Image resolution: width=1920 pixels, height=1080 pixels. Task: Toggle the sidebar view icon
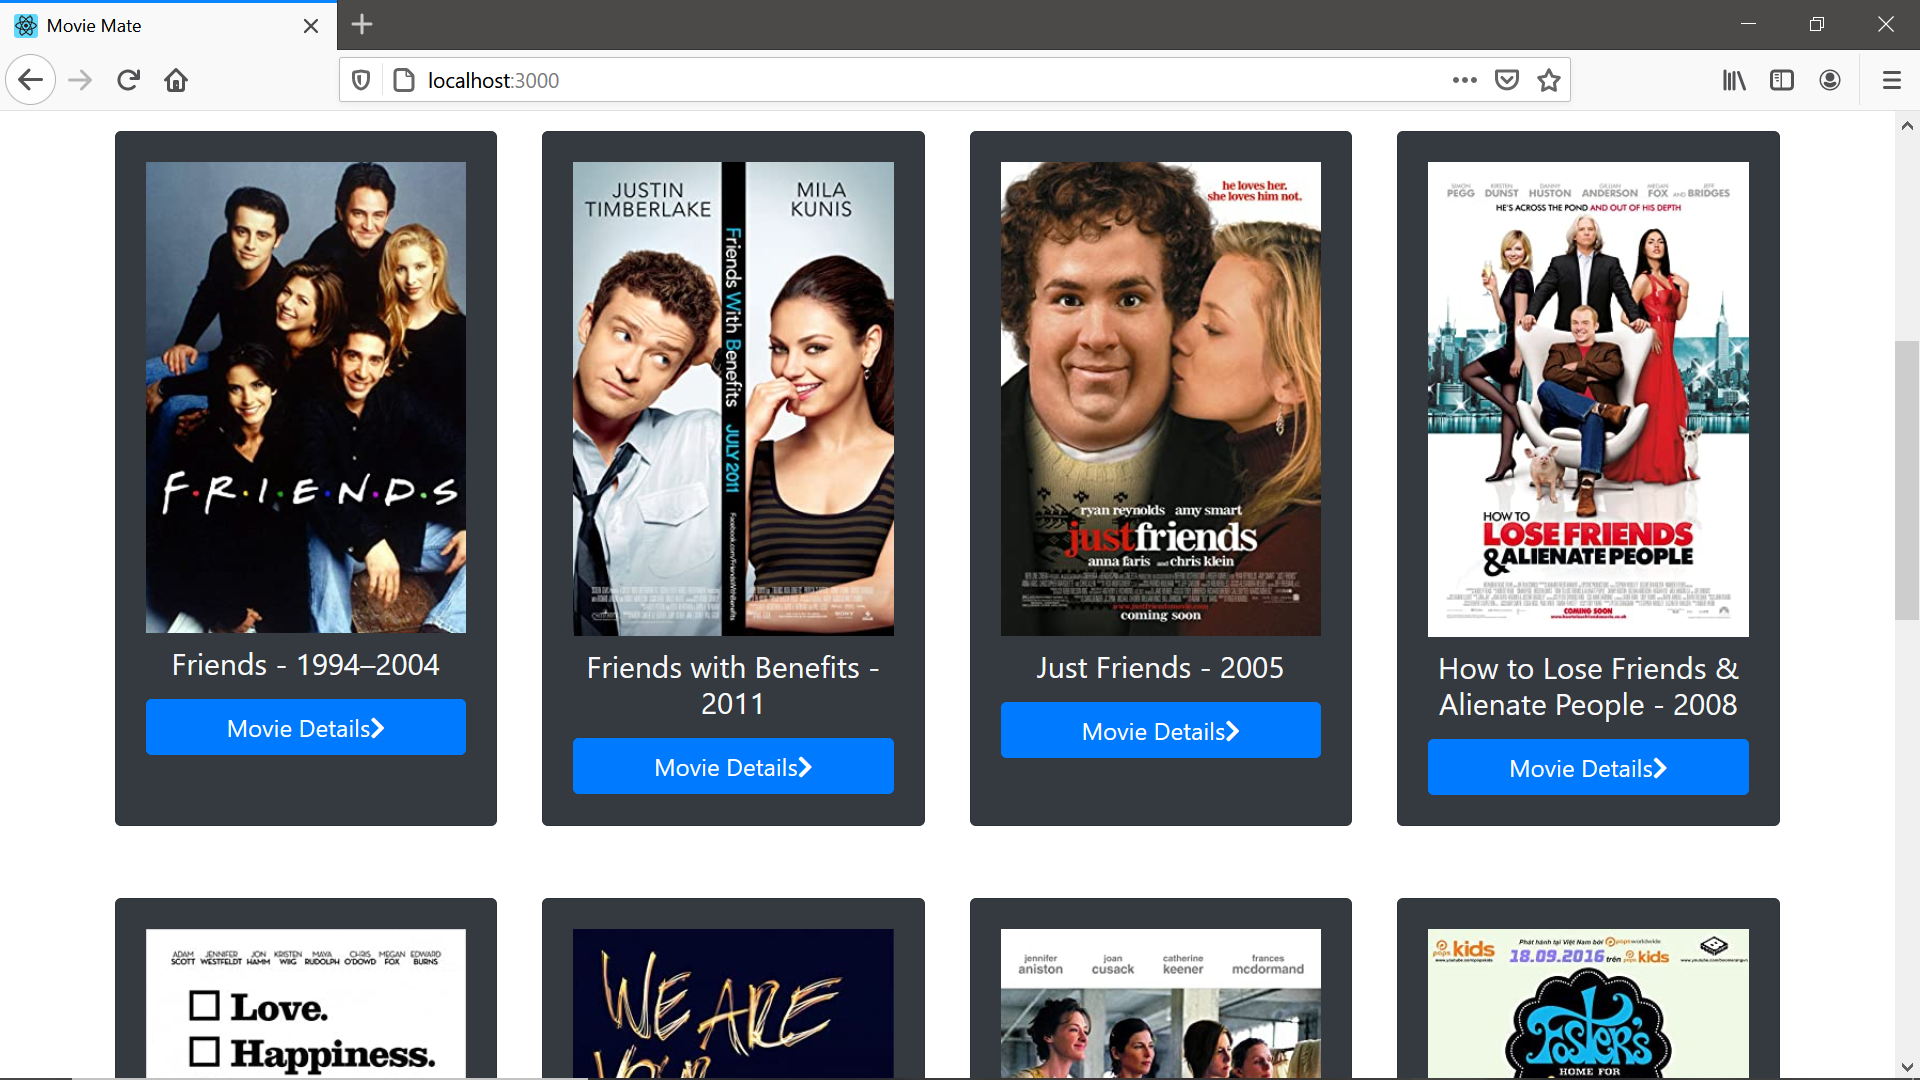(x=1781, y=80)
